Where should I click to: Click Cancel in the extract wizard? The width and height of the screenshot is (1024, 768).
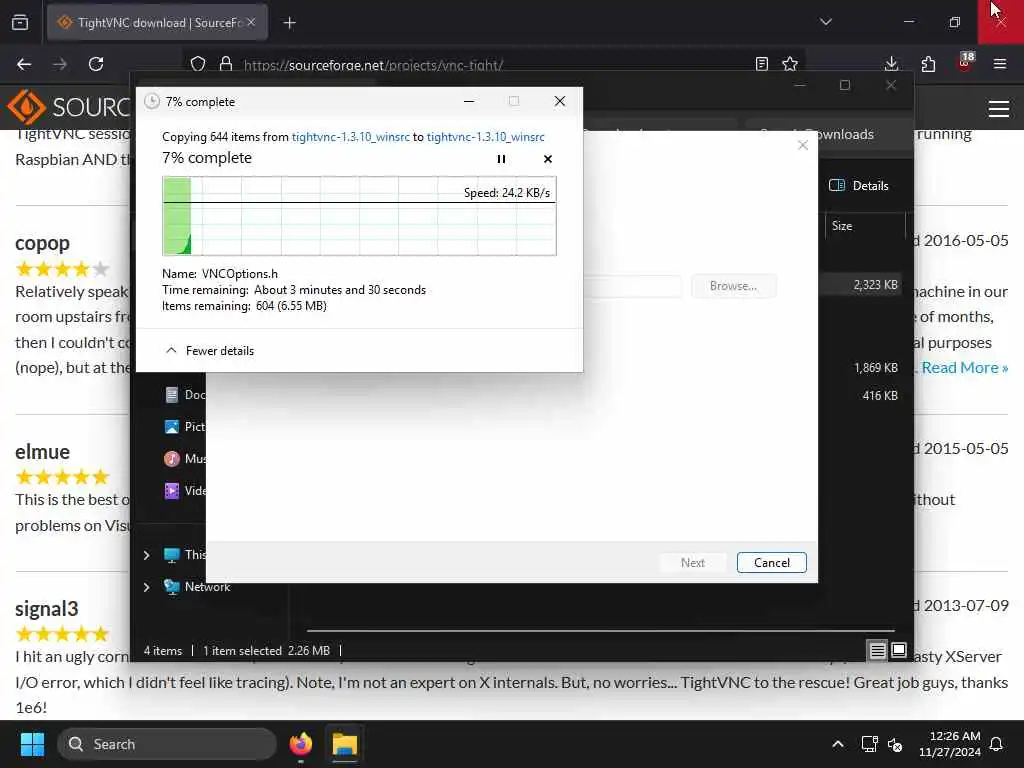771,562
